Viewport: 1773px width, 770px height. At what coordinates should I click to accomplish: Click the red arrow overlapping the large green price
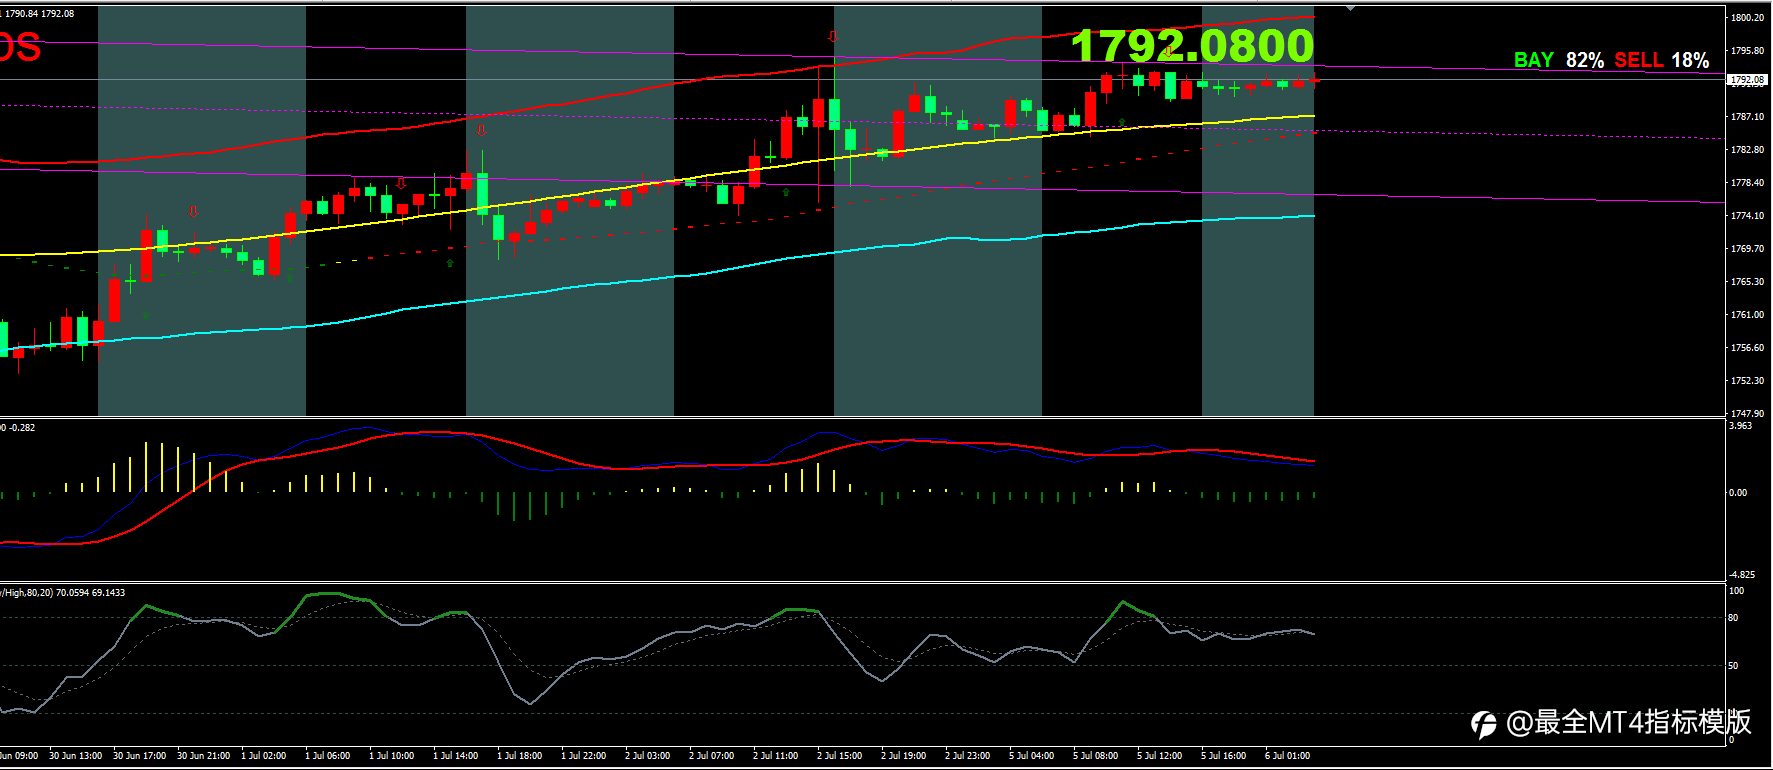[x=1168, y=51]
